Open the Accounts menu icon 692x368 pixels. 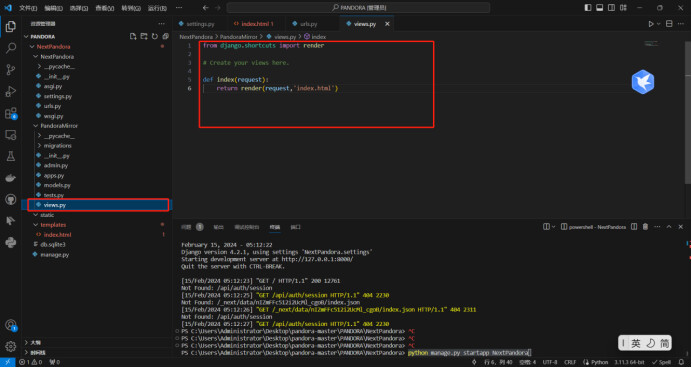click(x=11, y=325)
